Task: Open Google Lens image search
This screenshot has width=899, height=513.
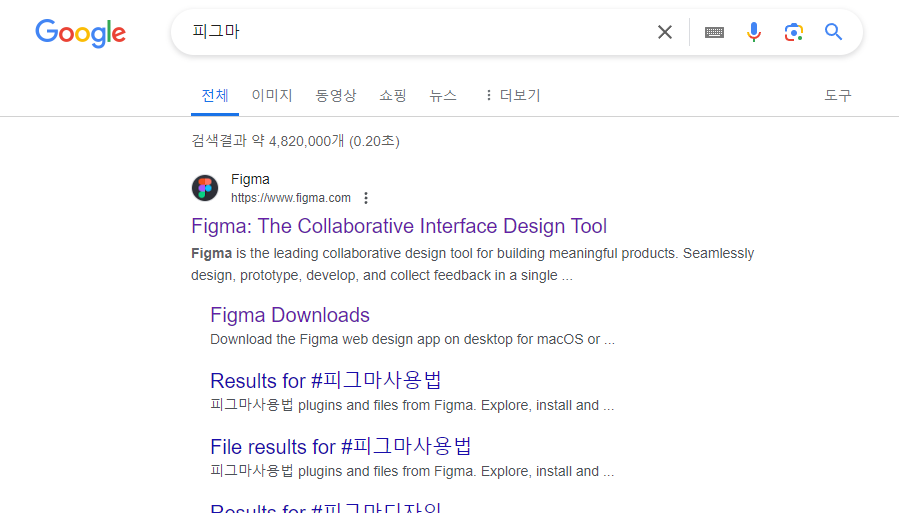Action: pos(794,32)
